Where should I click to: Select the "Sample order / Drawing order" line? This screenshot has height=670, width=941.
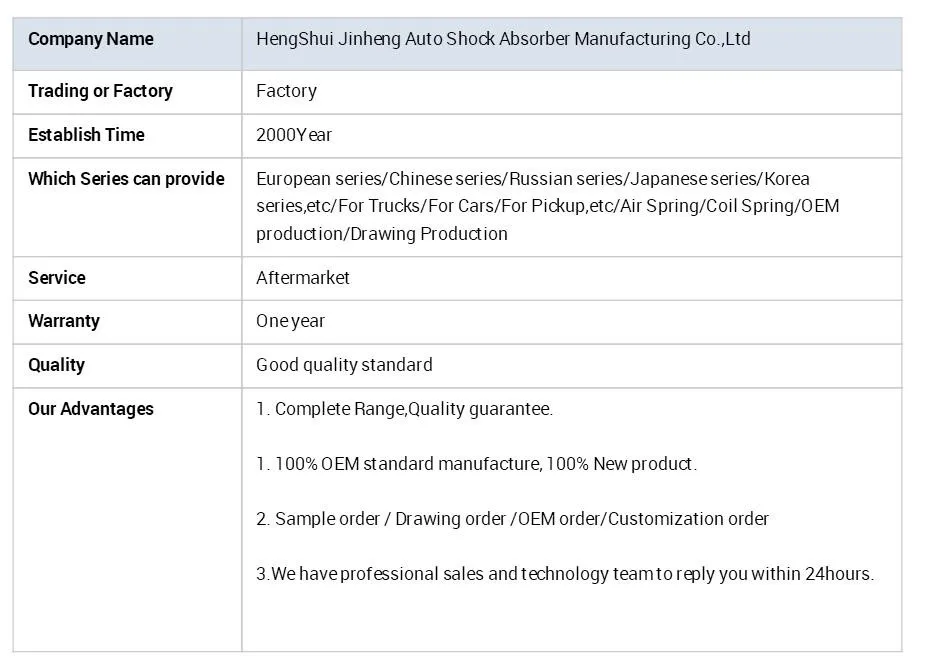(x=512, y=519)
